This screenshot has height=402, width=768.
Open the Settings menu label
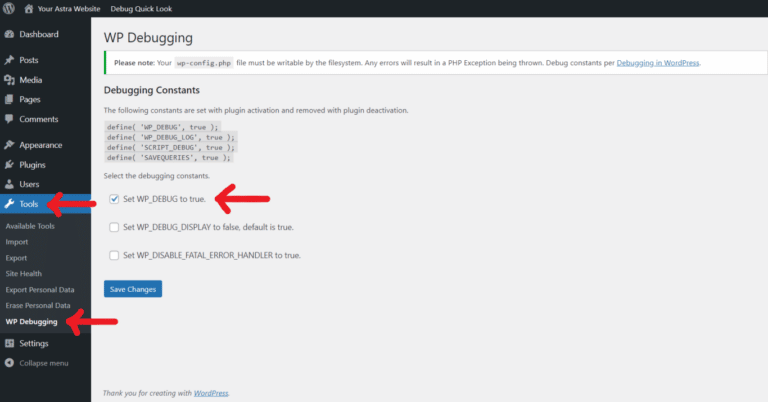[34, 343]
